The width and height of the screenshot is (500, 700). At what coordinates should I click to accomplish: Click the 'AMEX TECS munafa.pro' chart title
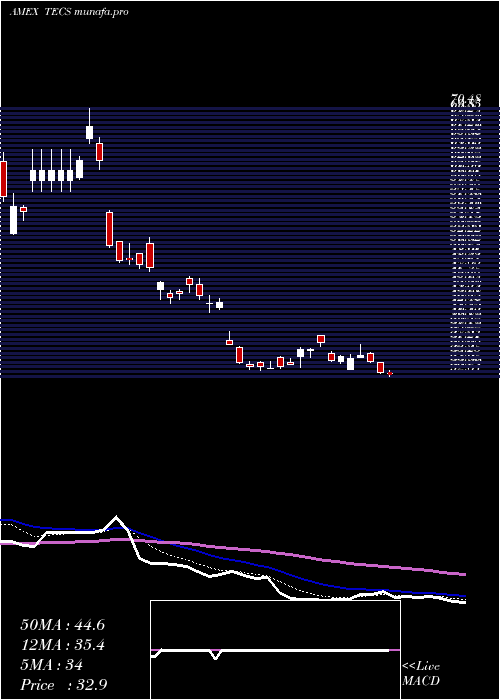click(x=69, y=12)
